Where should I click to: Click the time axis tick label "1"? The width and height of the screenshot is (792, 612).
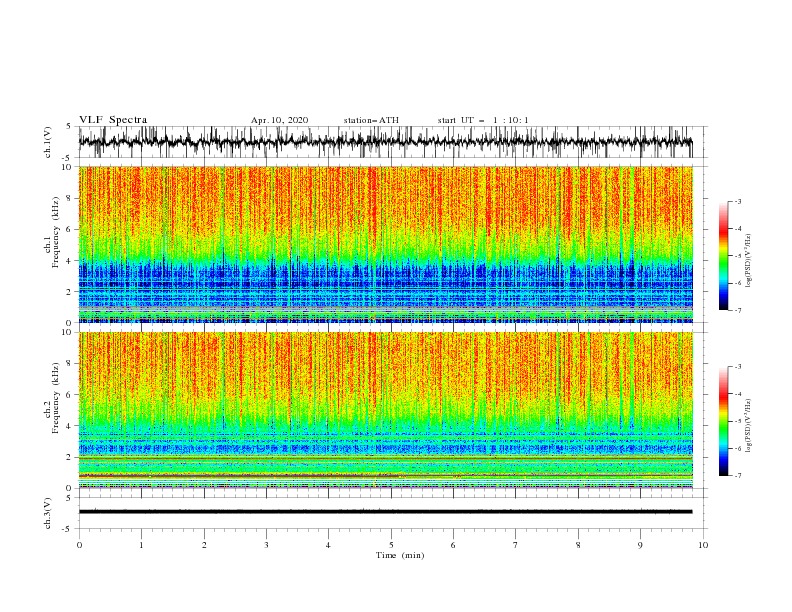(141, 545)
